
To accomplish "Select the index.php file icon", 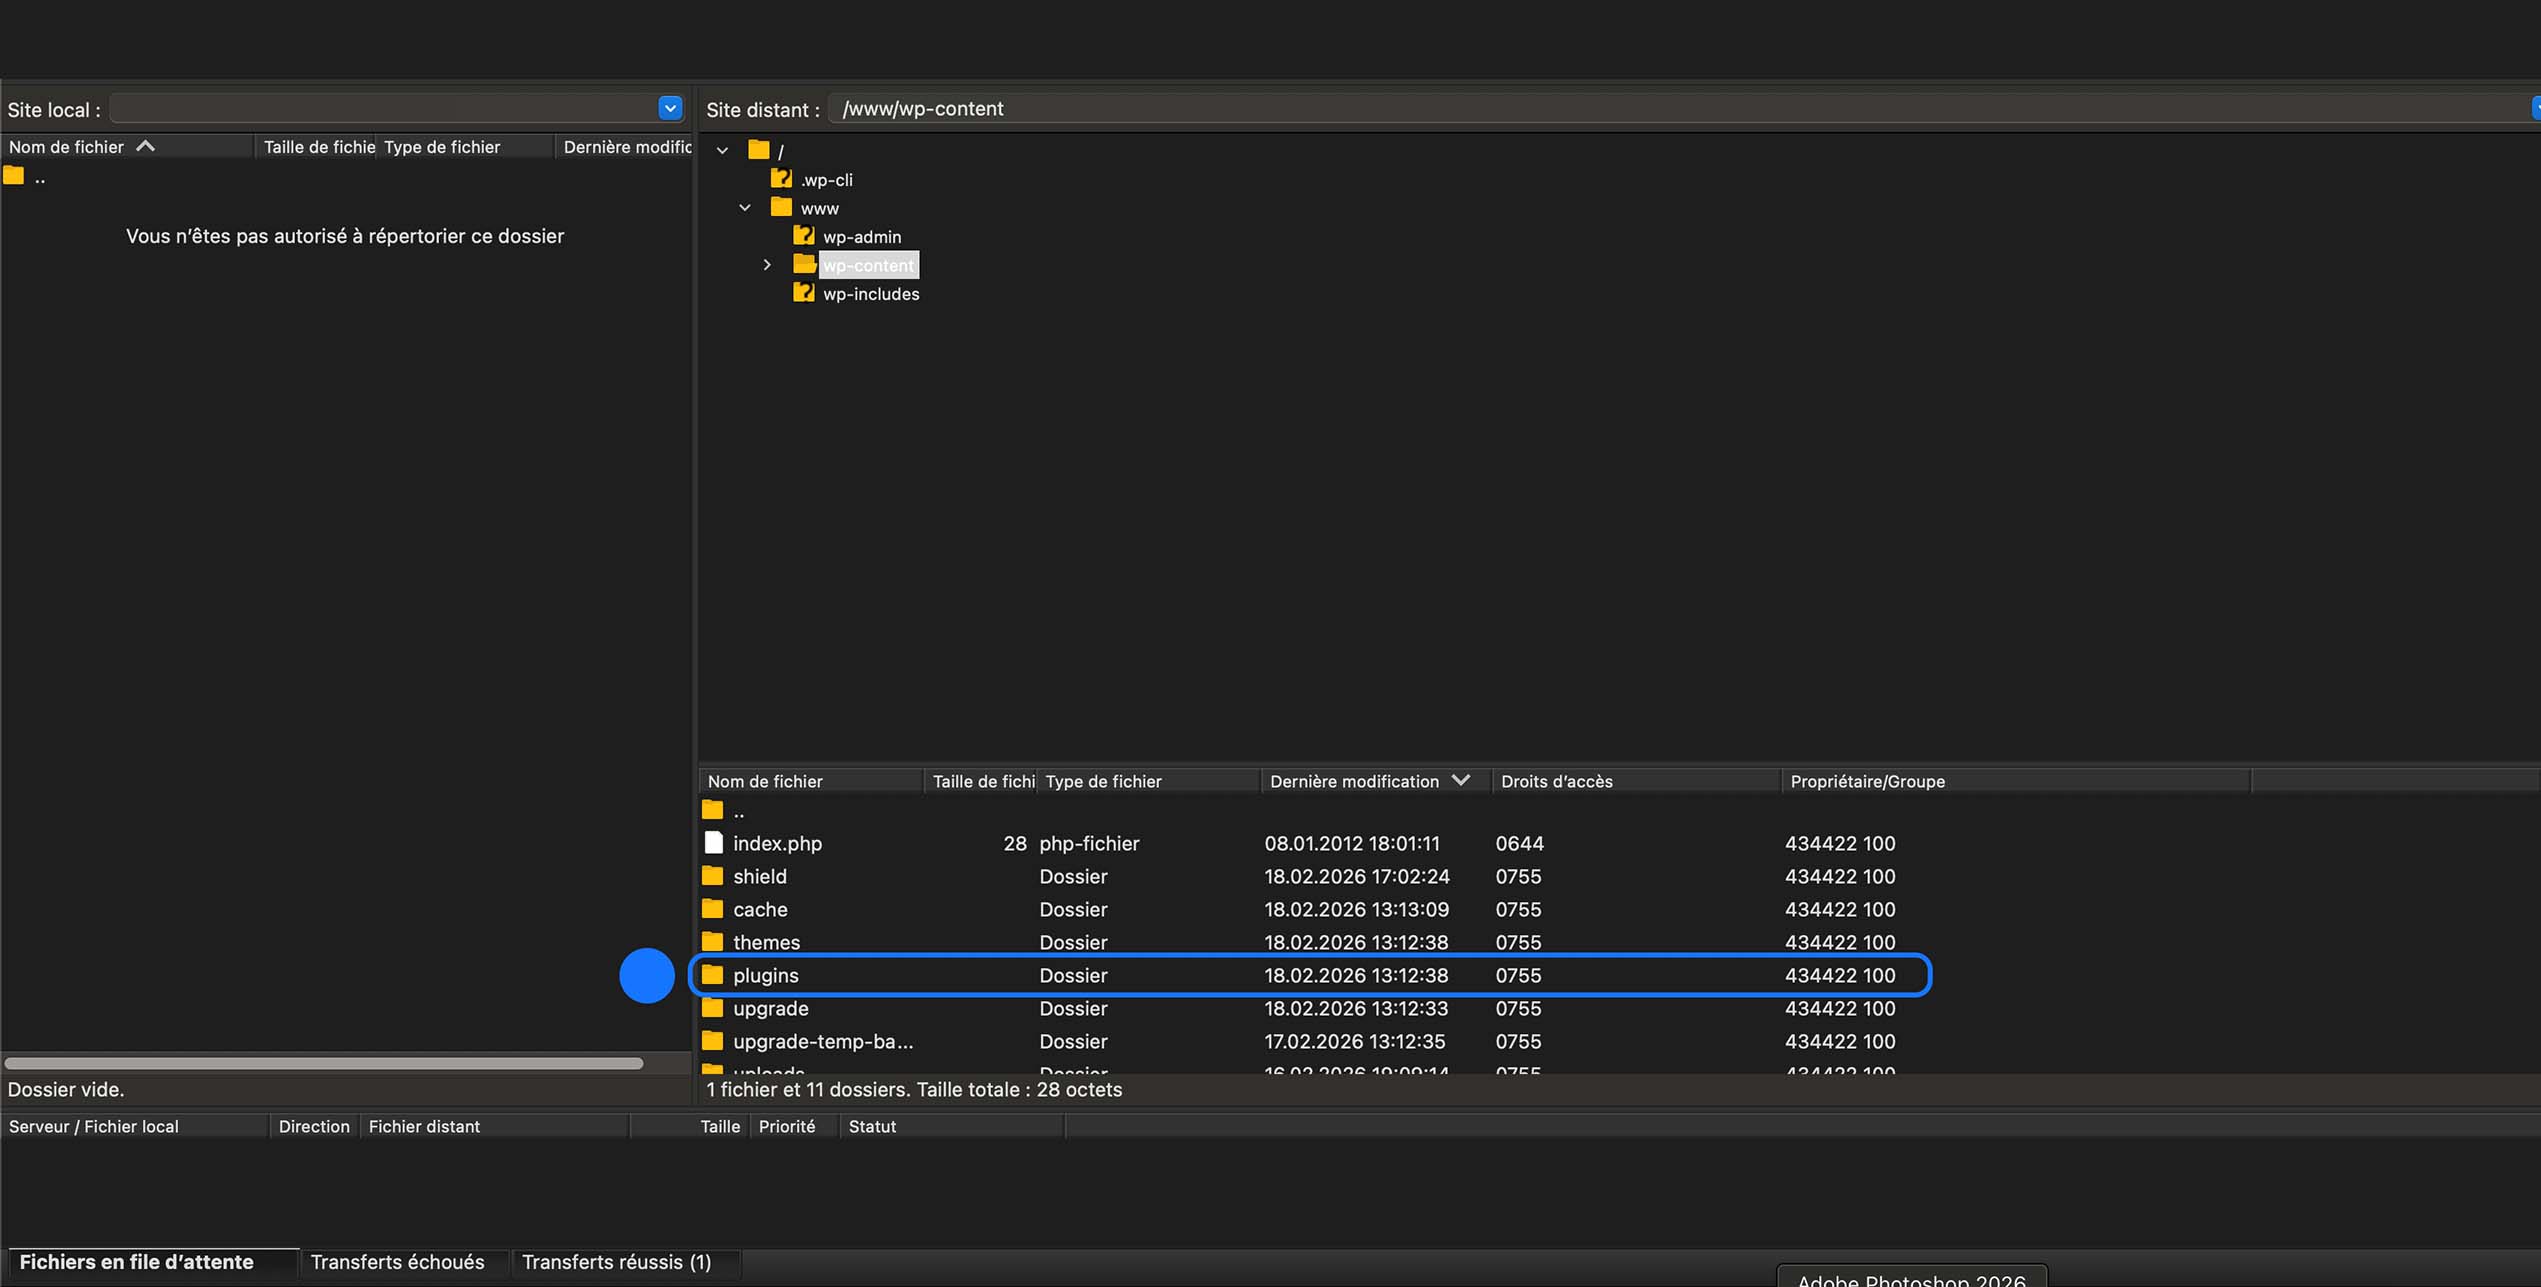I will pos(713,843).
